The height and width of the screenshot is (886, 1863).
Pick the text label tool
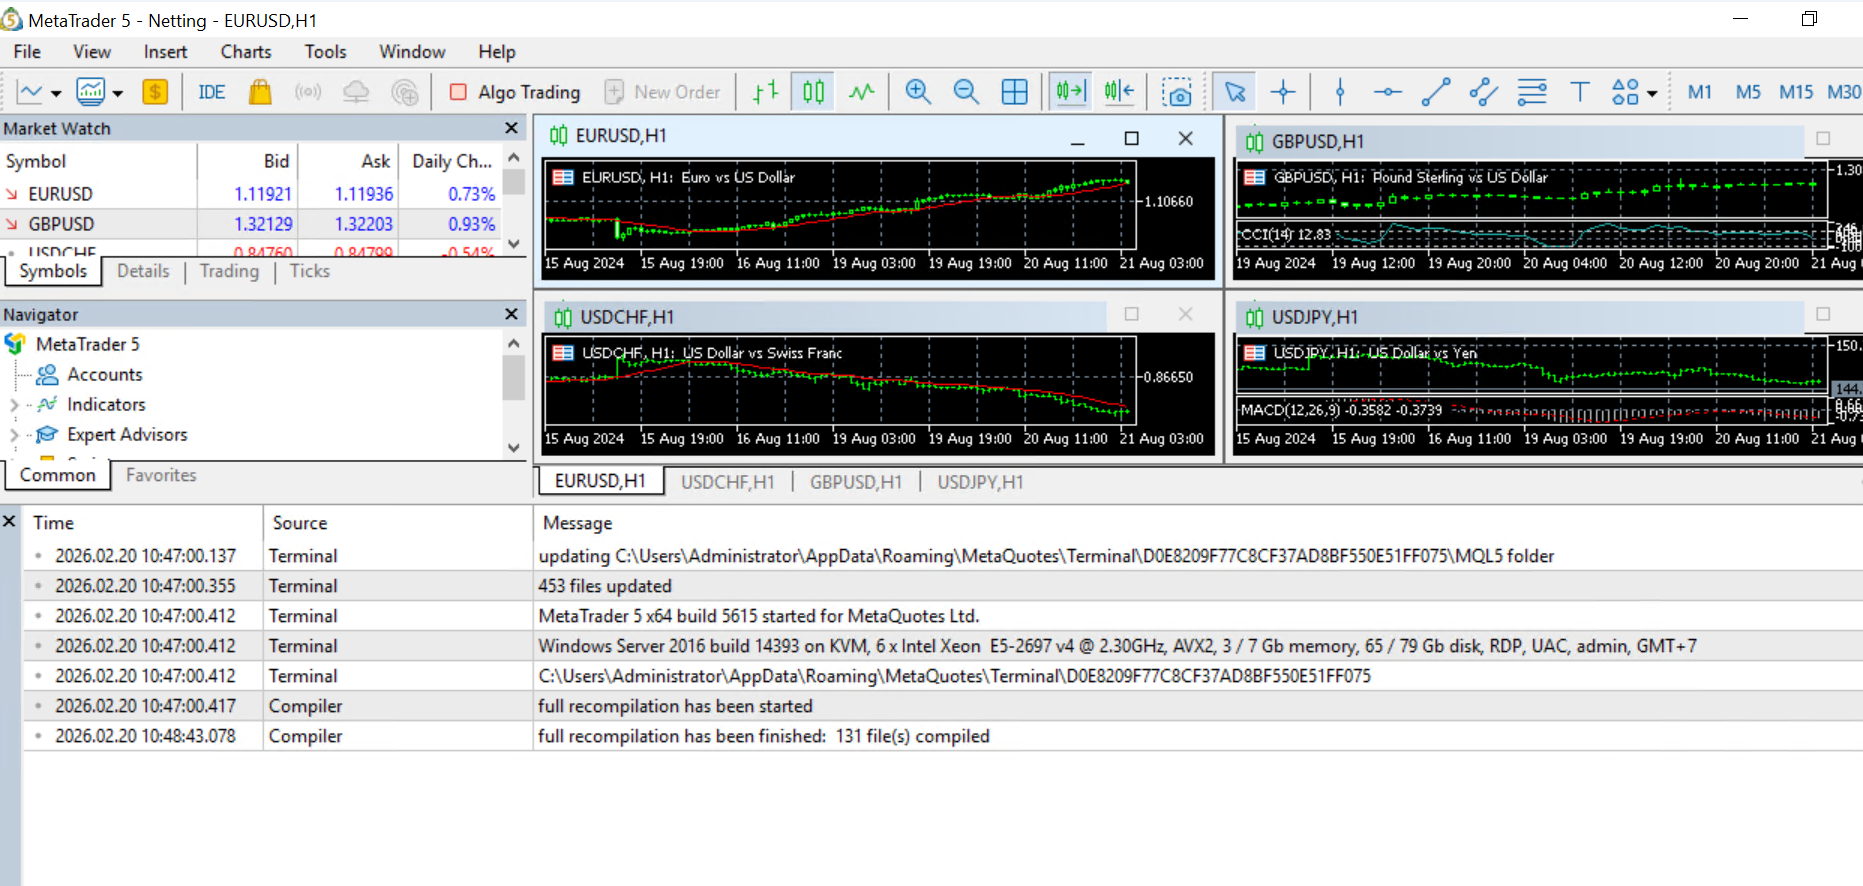1579,92
